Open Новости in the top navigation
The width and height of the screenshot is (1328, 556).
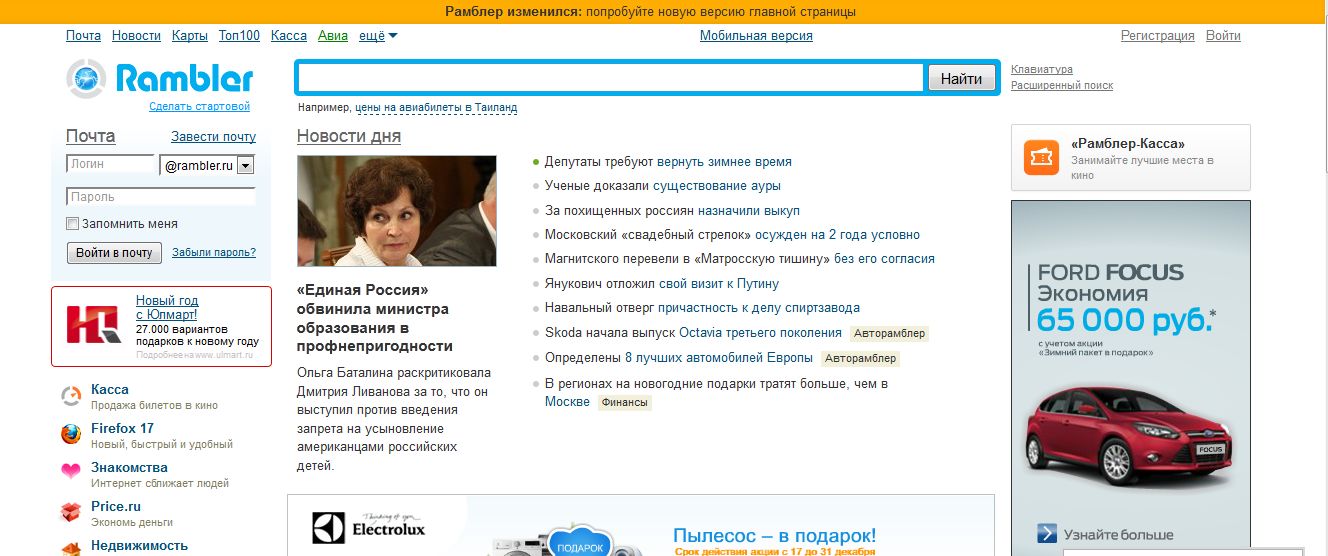[x=136, y=36]
